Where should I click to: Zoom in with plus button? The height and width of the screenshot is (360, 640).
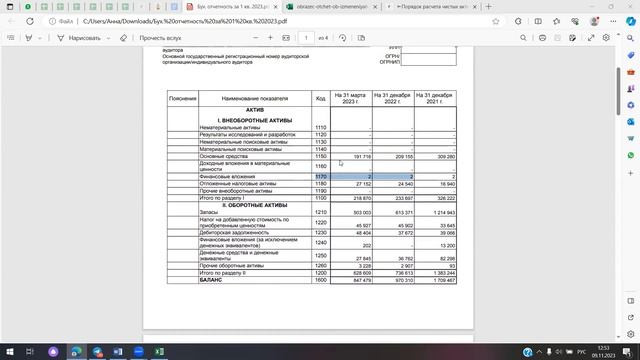pyautogui.click(x=270, y=38)
